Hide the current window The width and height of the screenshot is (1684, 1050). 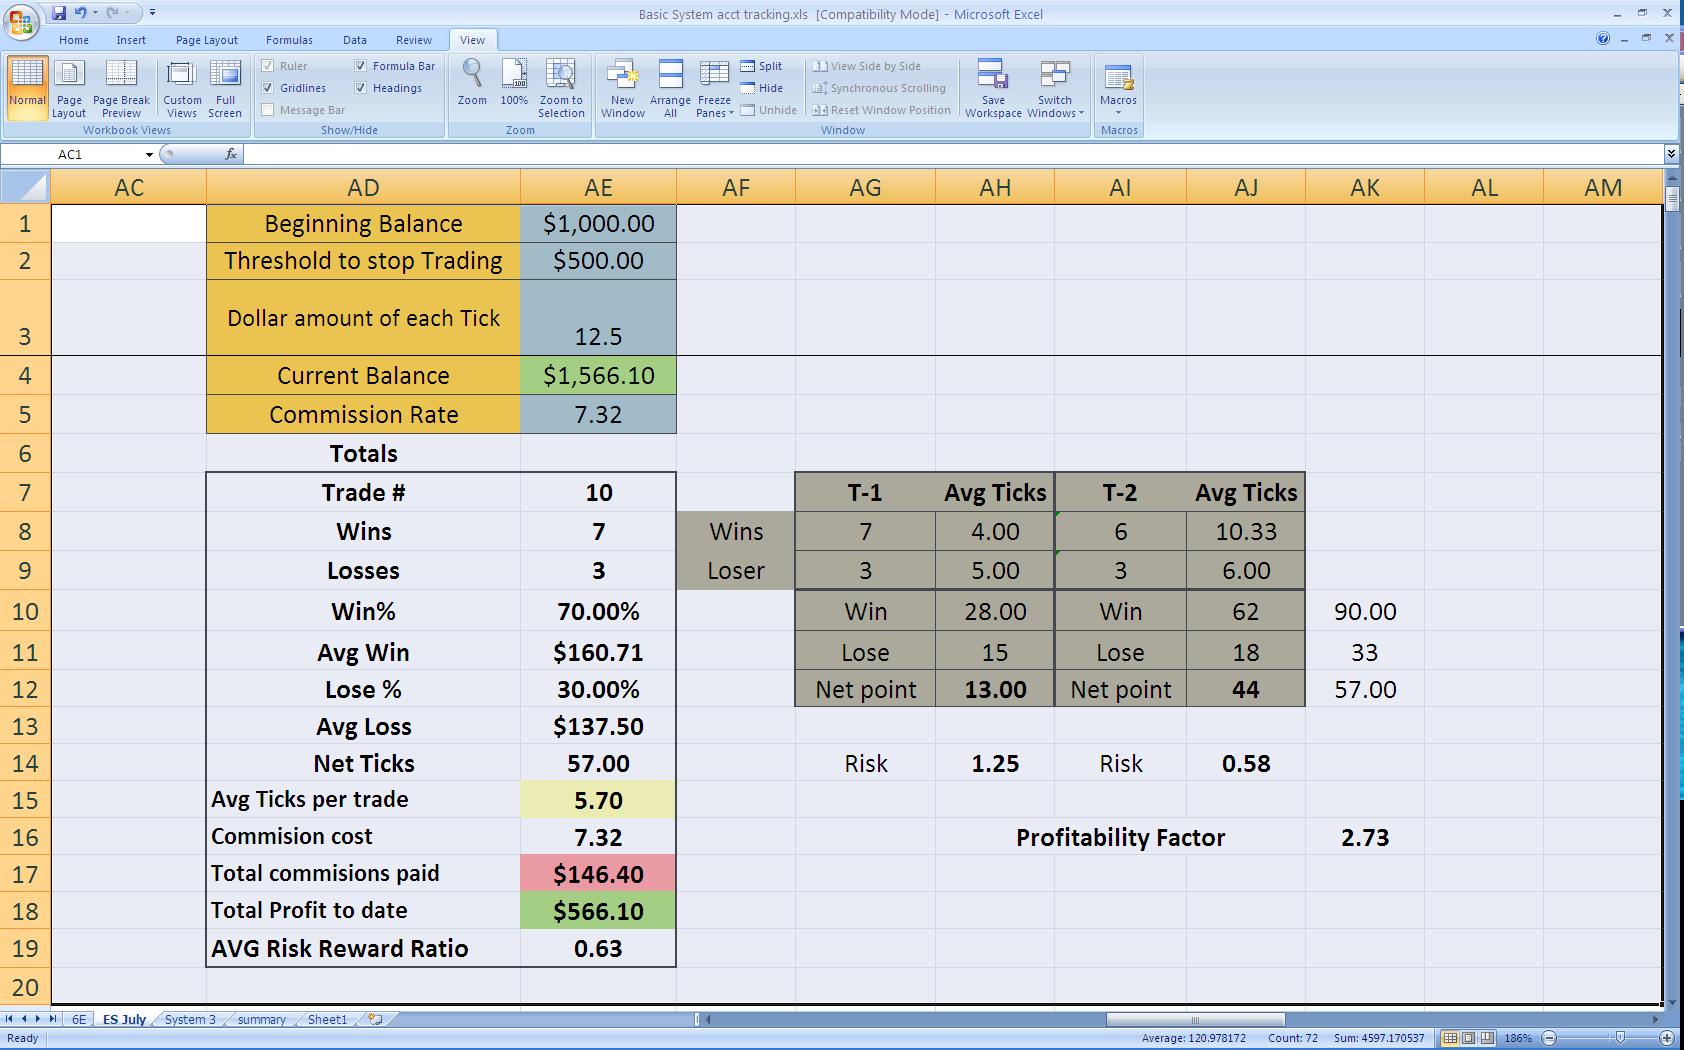(x=762, y=88)
